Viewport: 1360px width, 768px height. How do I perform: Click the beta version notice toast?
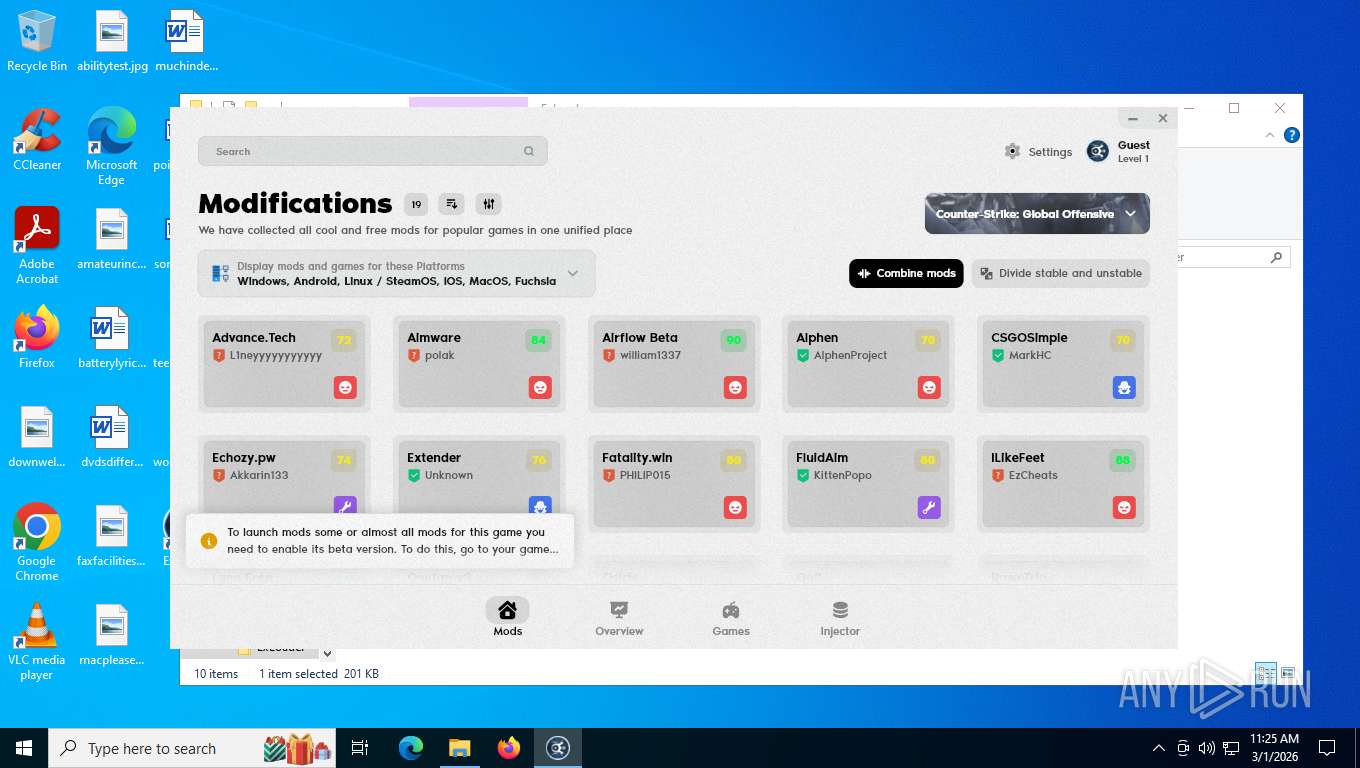click(380, 541)
